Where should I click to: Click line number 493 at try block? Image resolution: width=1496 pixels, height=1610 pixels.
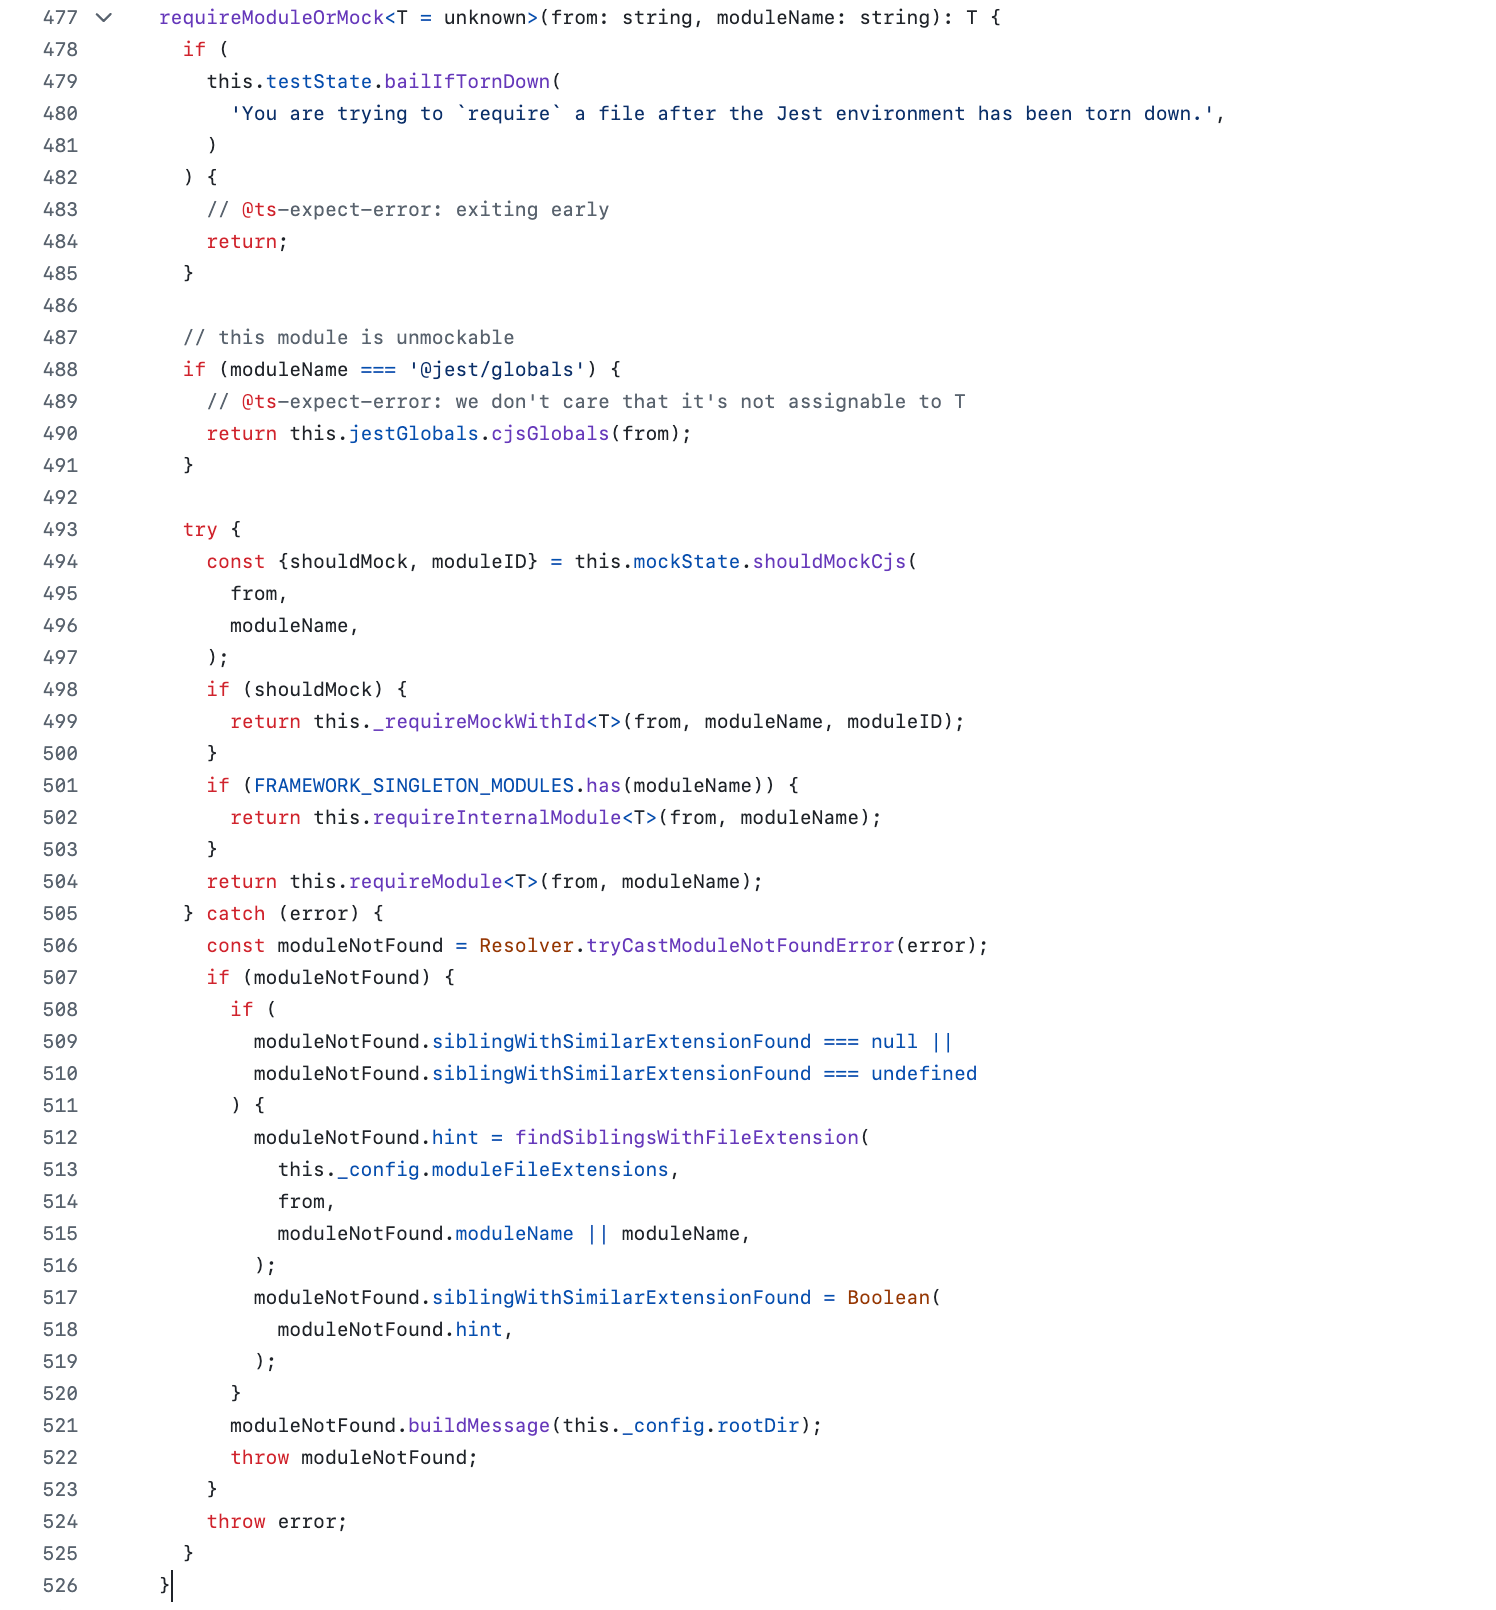(x=60, y=529)
